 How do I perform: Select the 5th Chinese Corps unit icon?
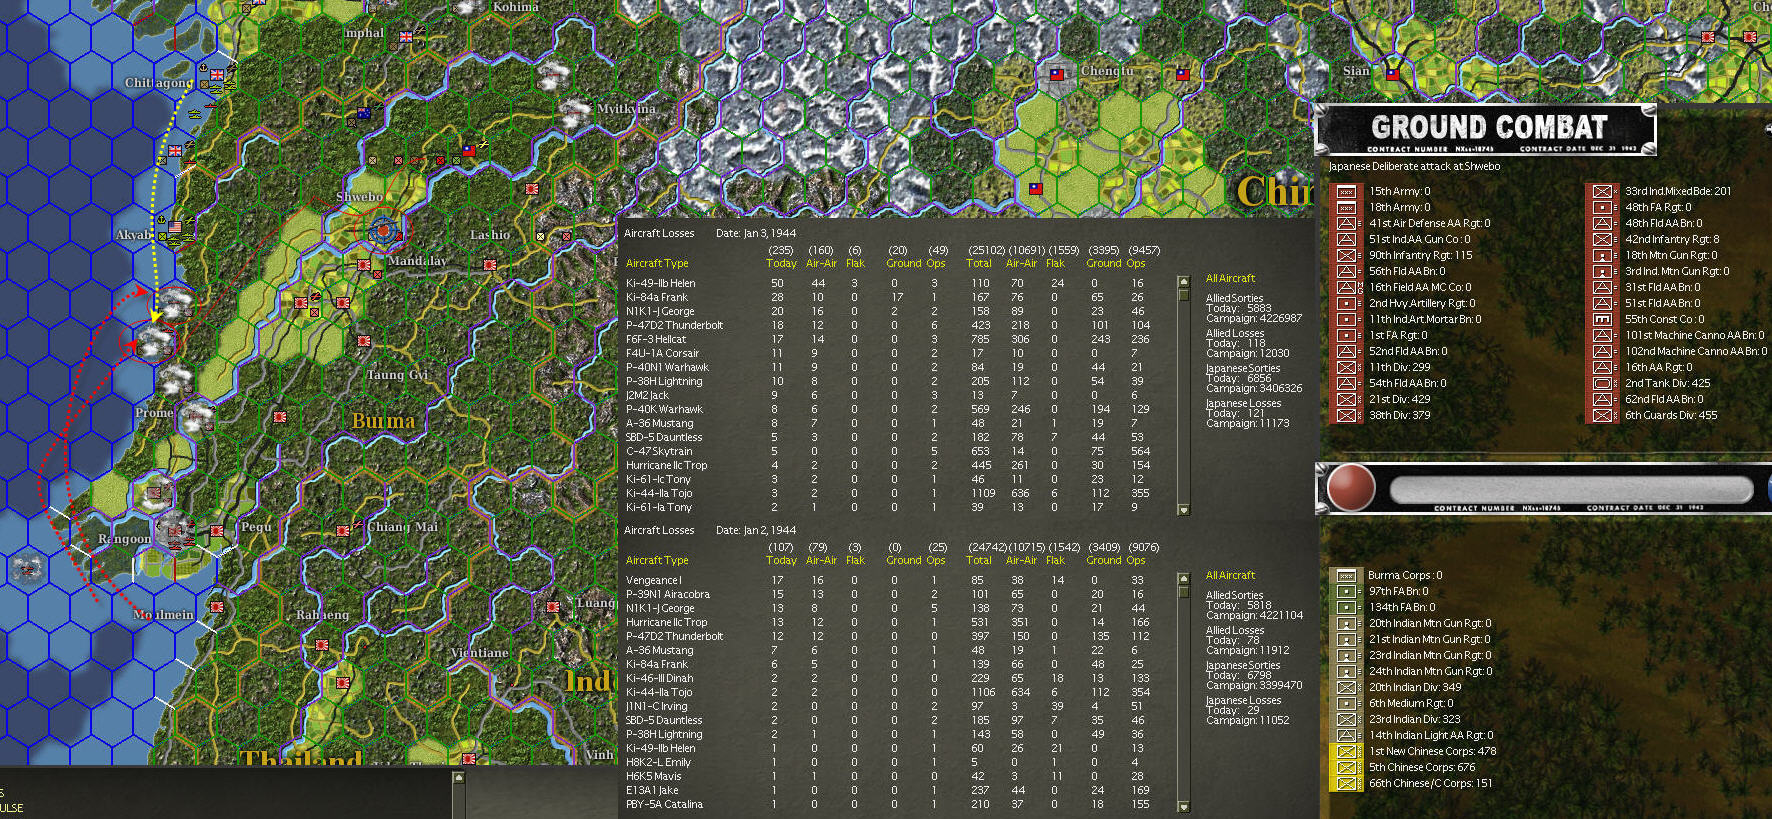(x=1346, y=767)
